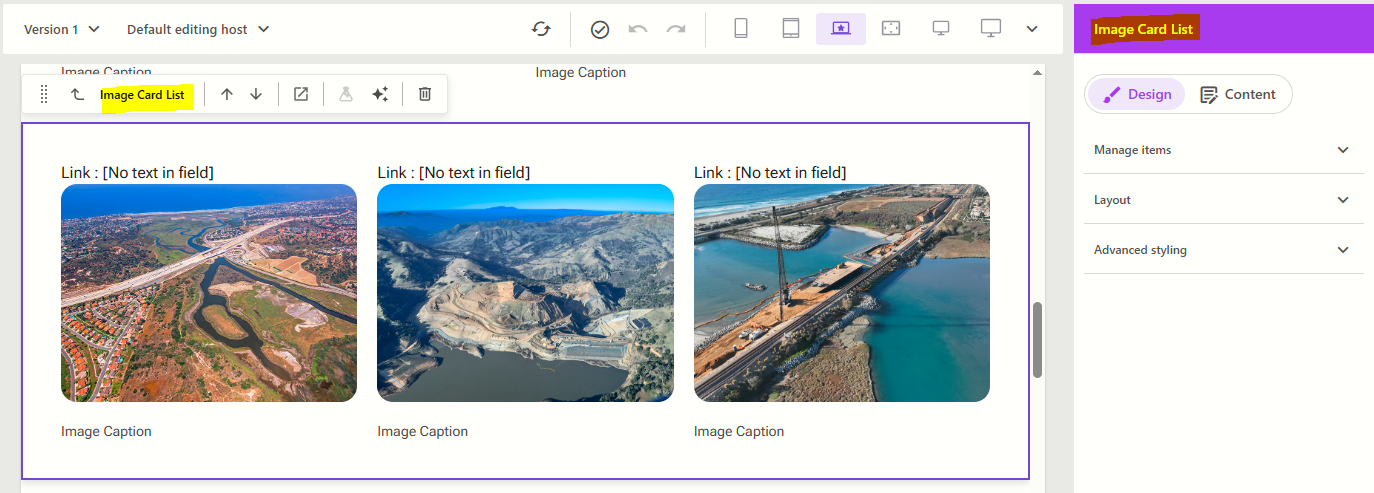This screenshot has height=493, width=1374.
Task: Click the circled checkmark icon in top toolbar
Action: click(600, 29)
